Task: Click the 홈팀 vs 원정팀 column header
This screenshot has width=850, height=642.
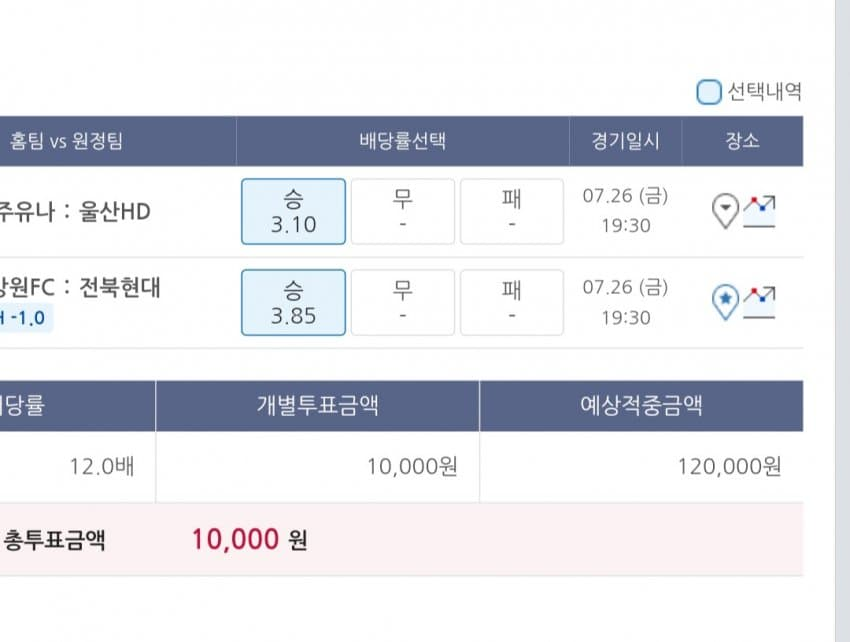Action: [x=66, y=141]
